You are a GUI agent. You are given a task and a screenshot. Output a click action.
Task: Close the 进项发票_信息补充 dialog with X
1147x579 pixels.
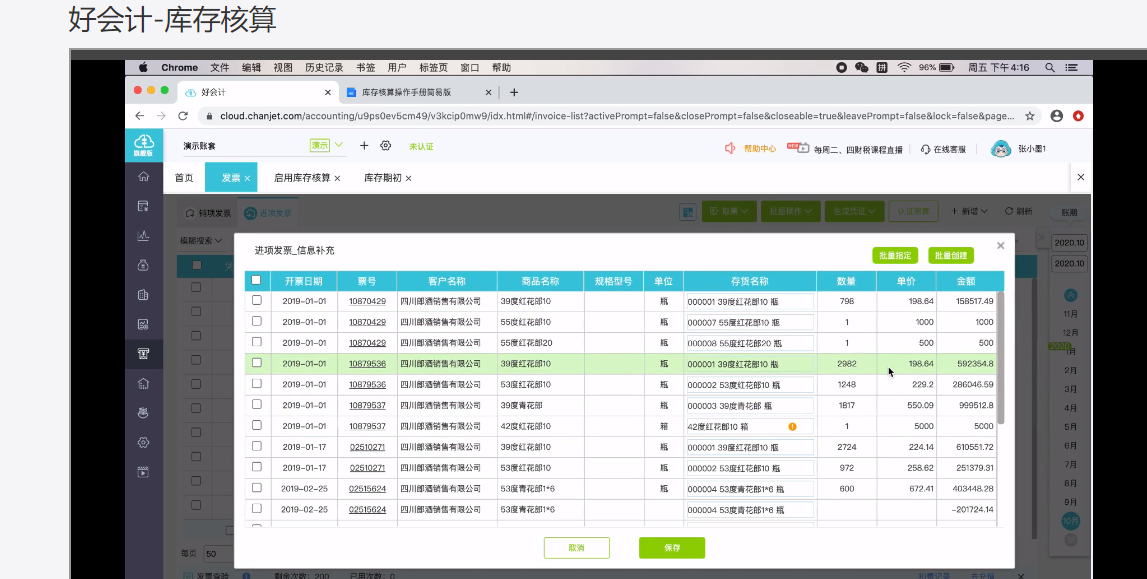tap(1001, 246)
